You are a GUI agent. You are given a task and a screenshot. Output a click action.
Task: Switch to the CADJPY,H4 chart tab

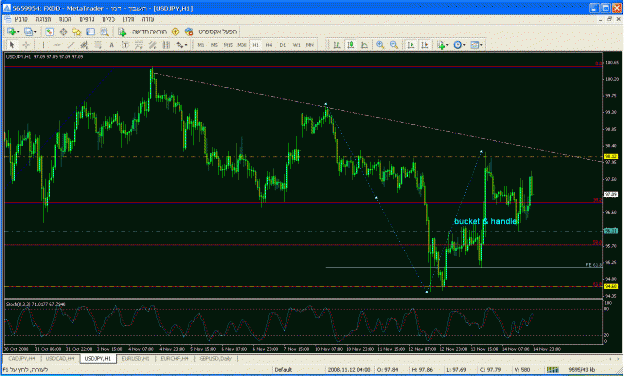coord(22,359)
